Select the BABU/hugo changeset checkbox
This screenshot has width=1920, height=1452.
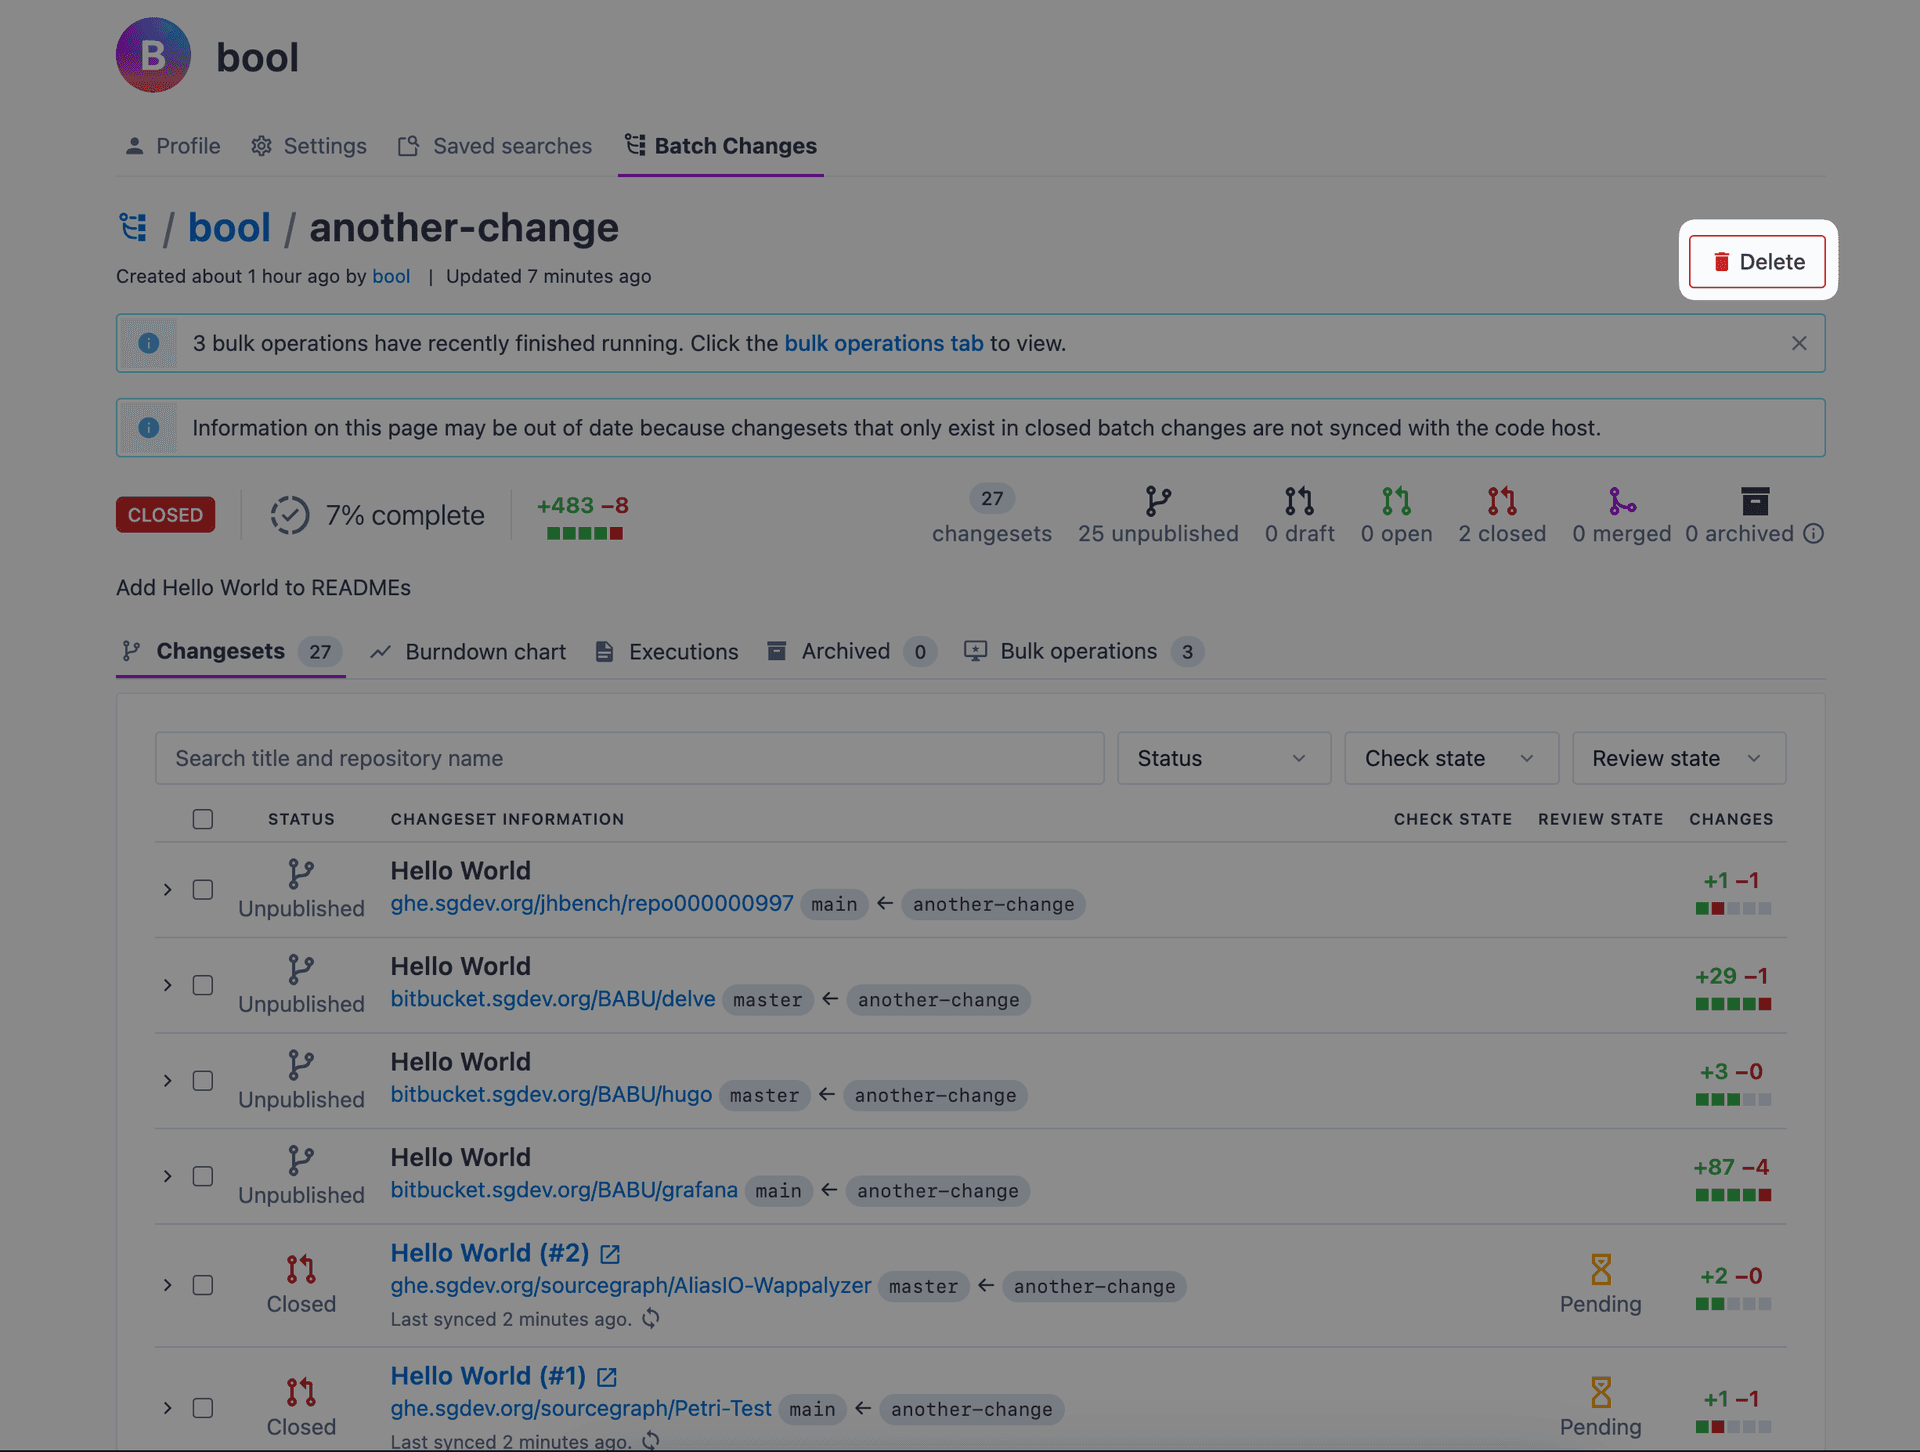coord(203,1080)
